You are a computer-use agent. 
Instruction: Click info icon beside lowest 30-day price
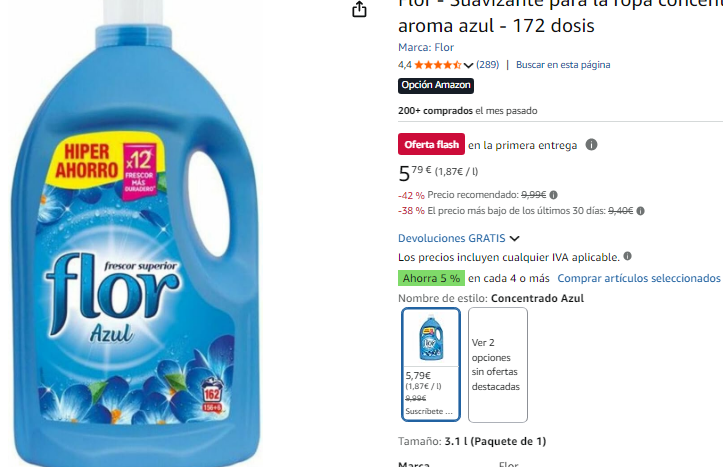[640, 211]
